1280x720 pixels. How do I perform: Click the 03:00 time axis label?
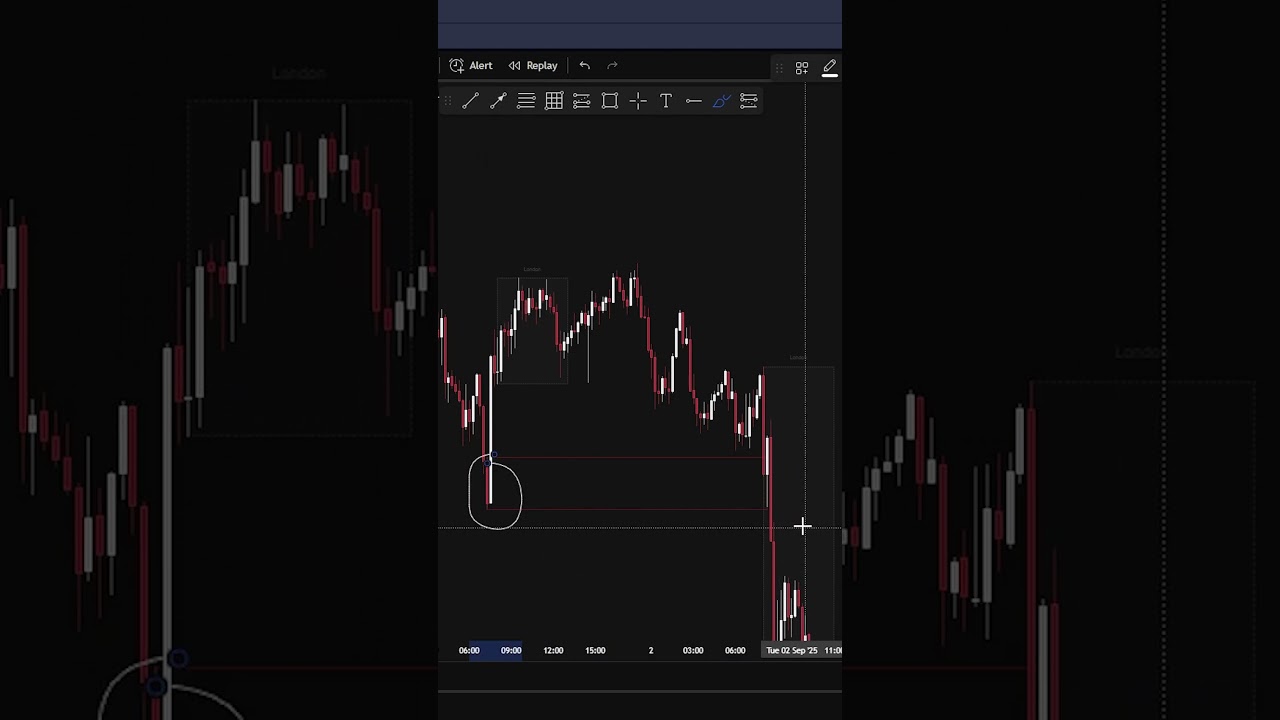tap(692, 650)
